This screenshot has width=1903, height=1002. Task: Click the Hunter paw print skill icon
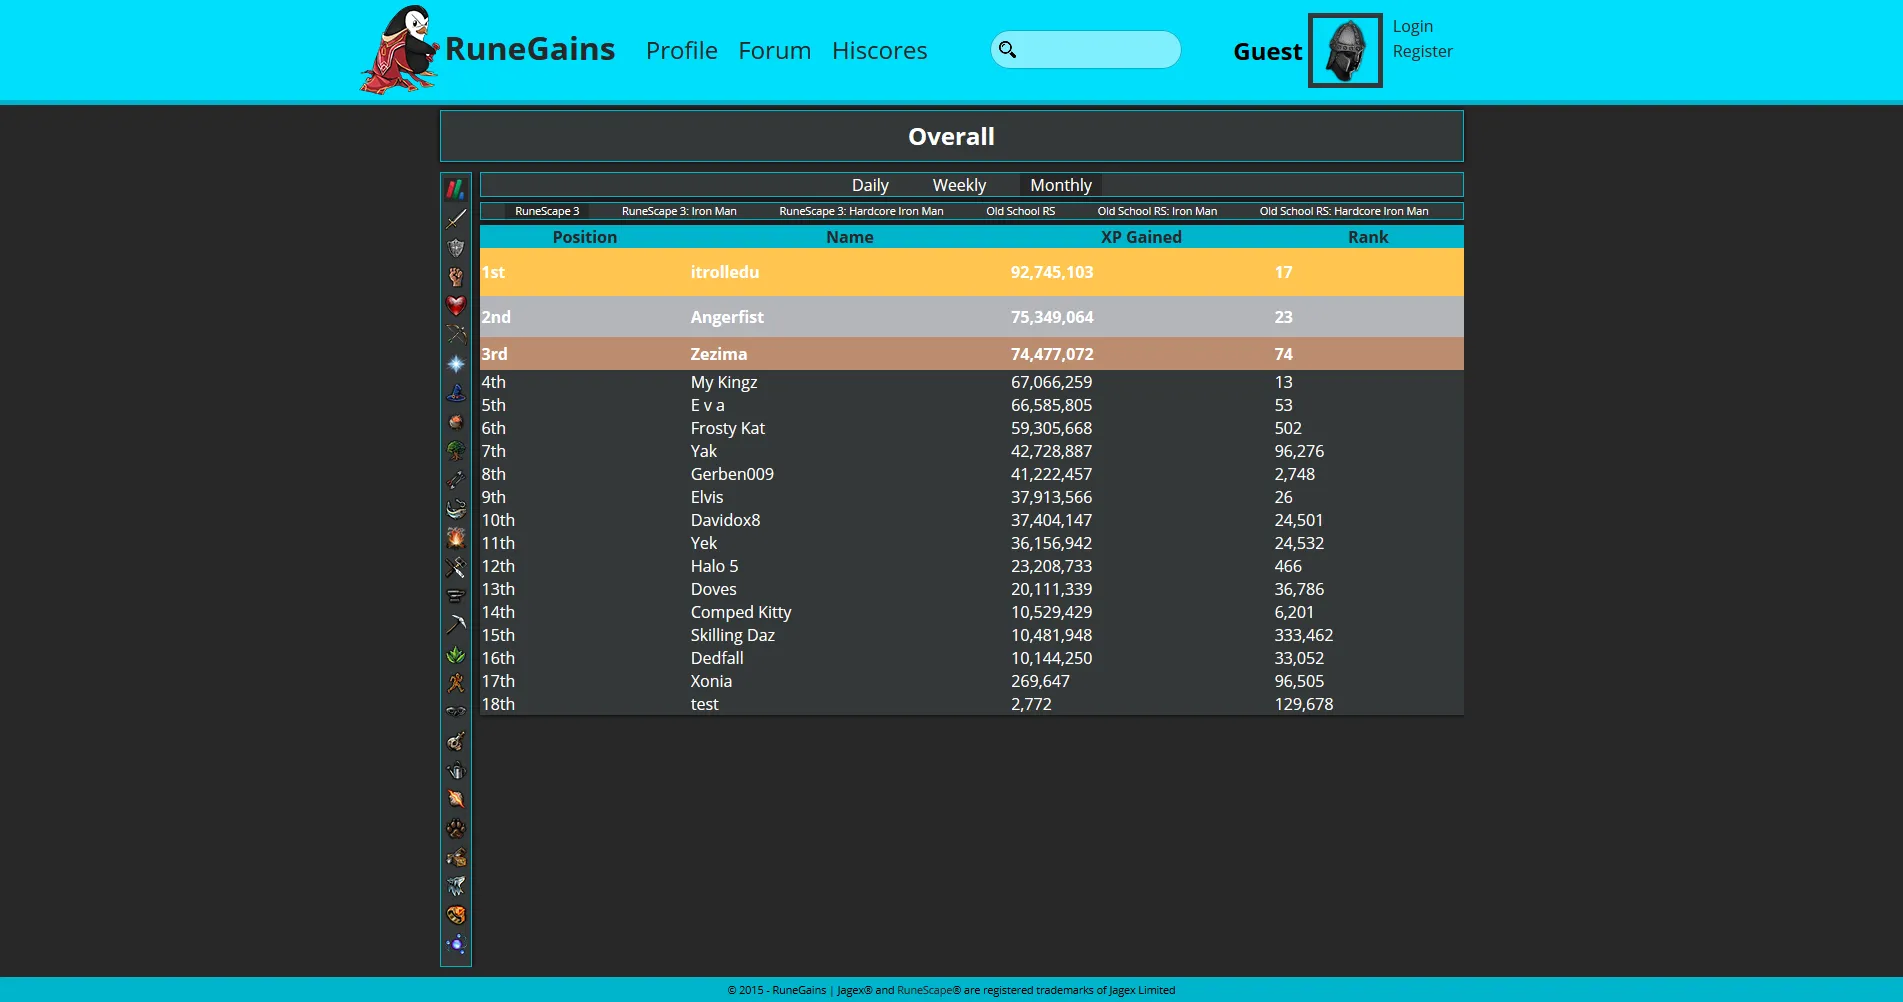coord(456,828)
